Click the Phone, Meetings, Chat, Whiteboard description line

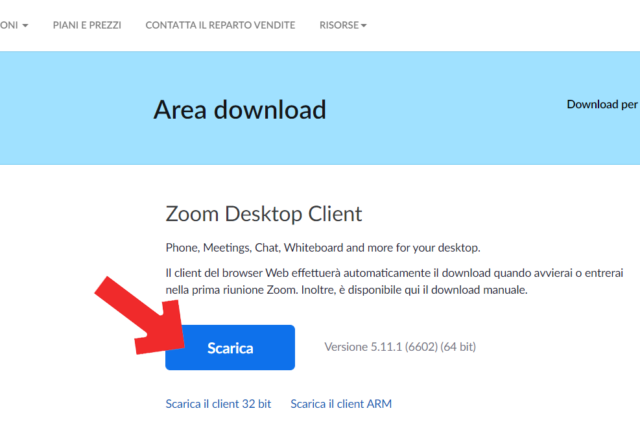point(323,248)
